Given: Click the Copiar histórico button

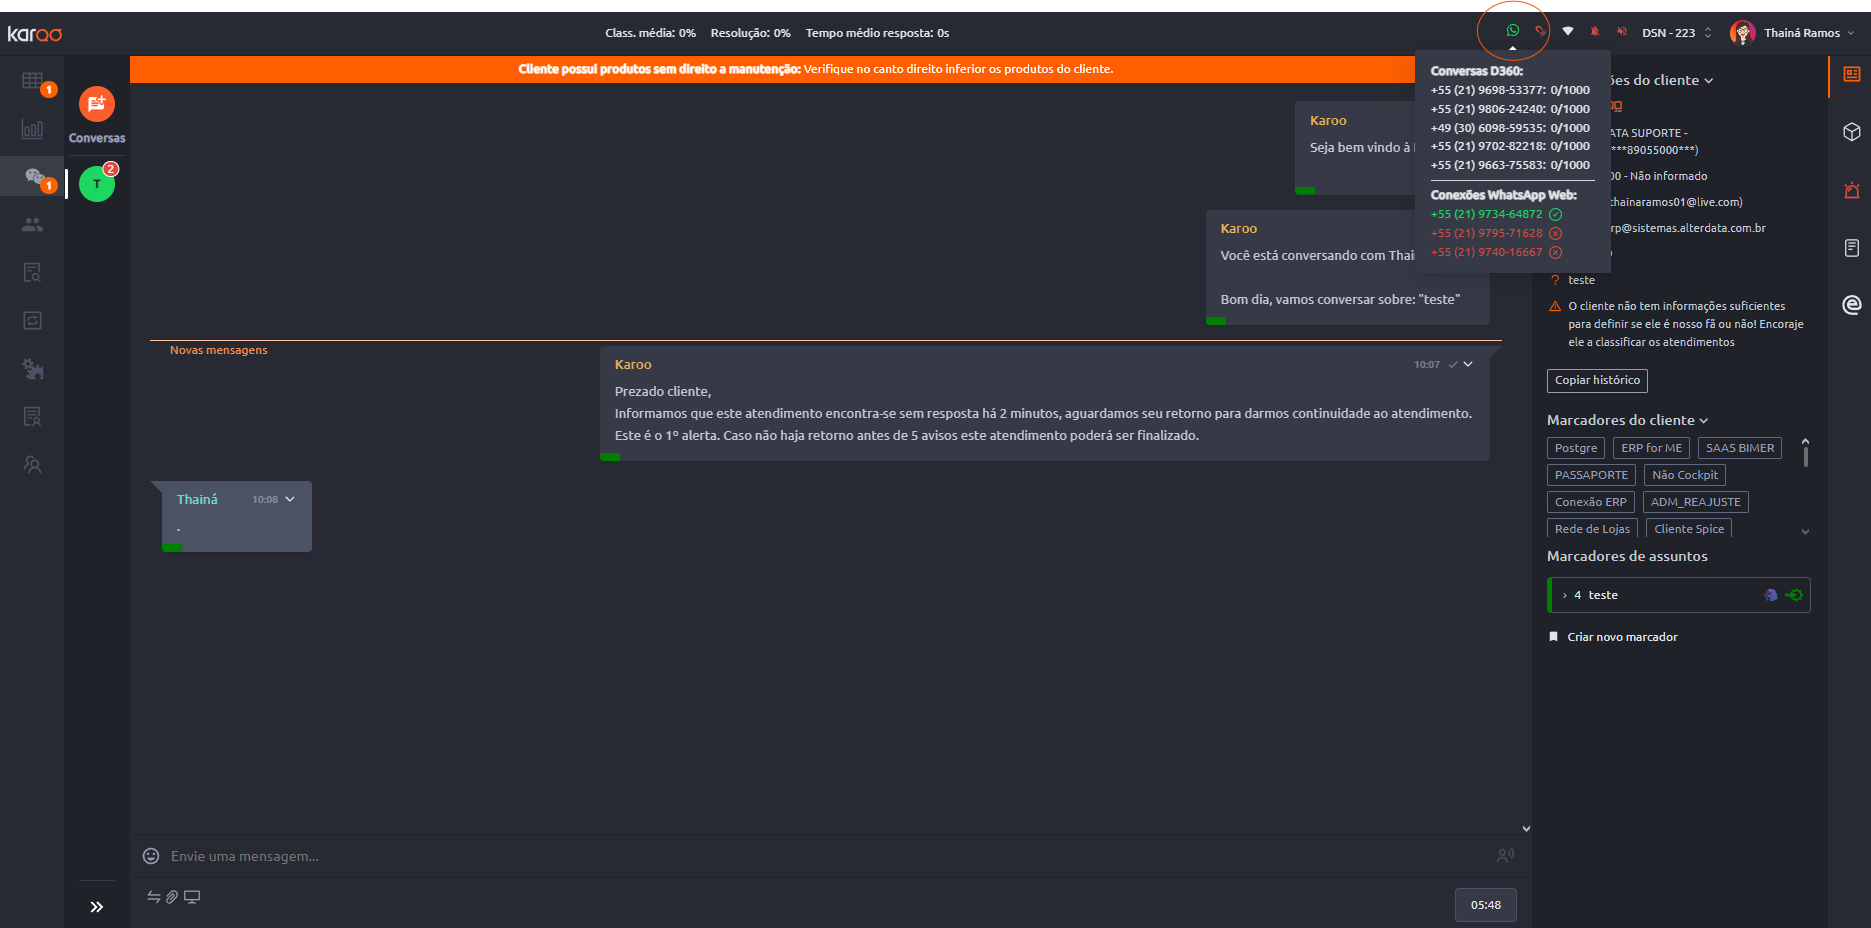Looking at the screenshot, I should (x=1597, y=380).
